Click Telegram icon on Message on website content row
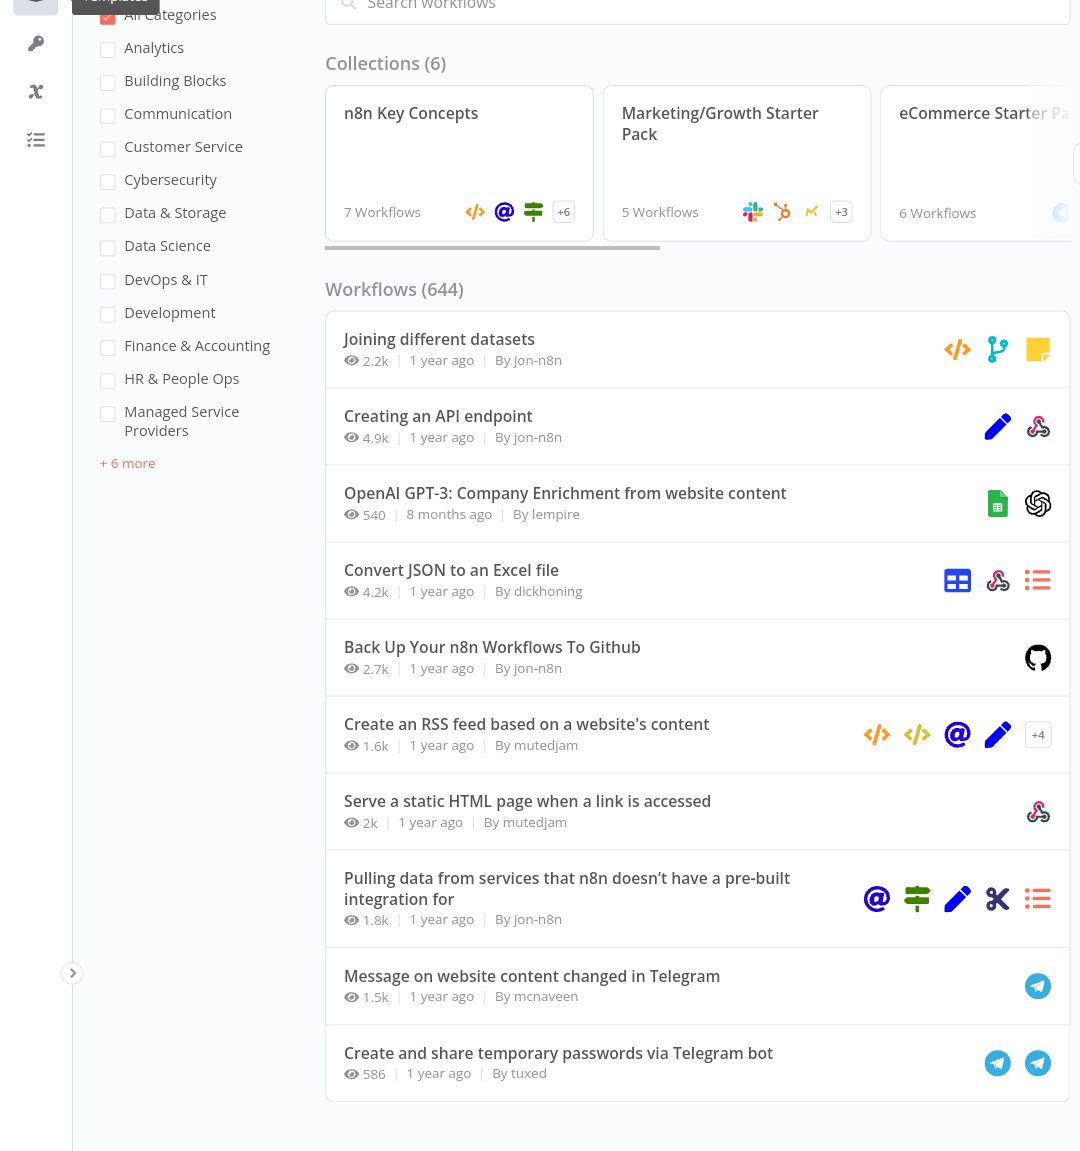This screenshot has height=1151, width=1080. click(x=1038, y=986)
